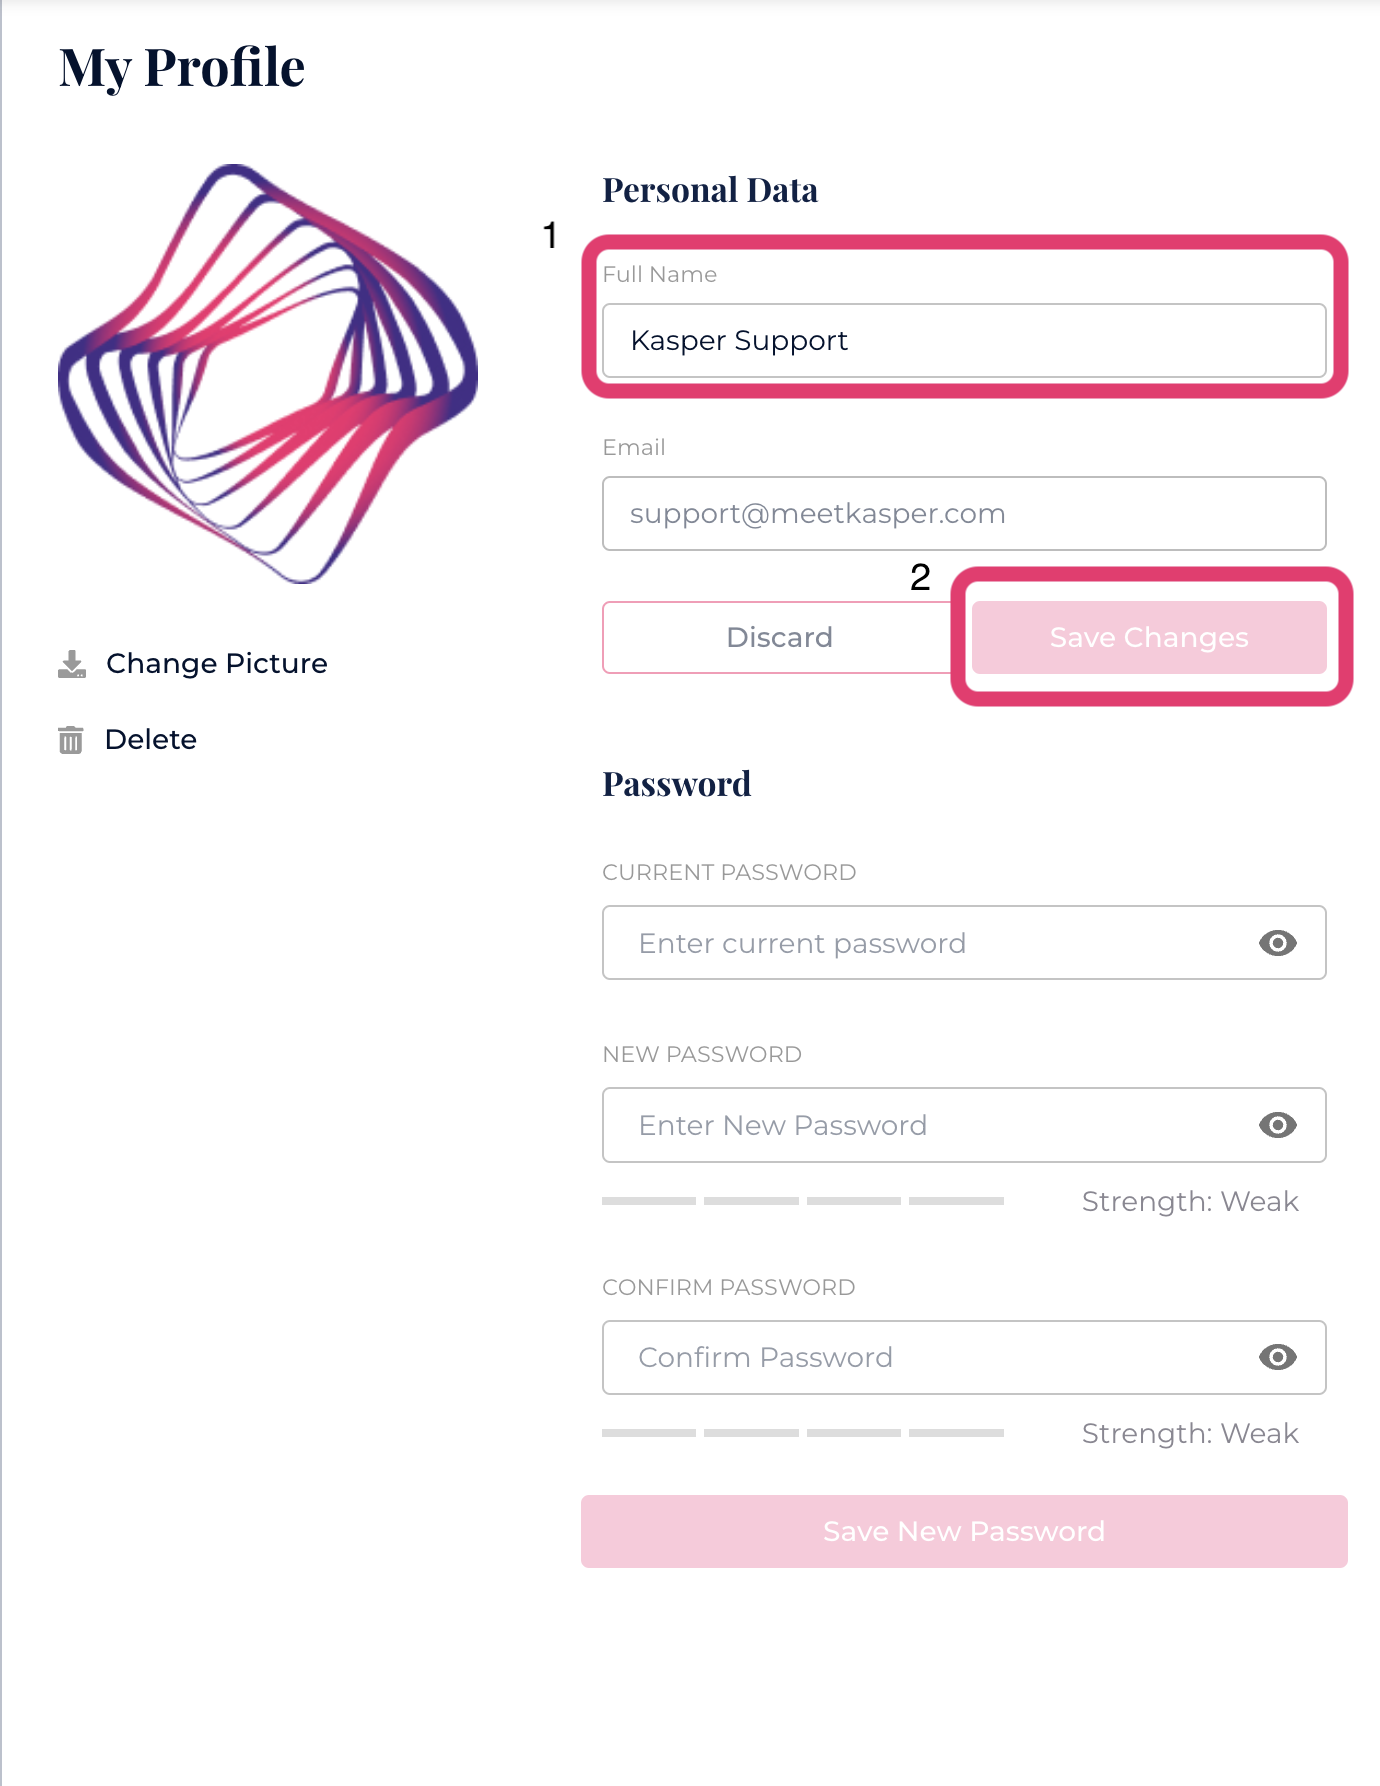Toggle visibility of the new password

pyautogui.click(x=1277, y=1125)
